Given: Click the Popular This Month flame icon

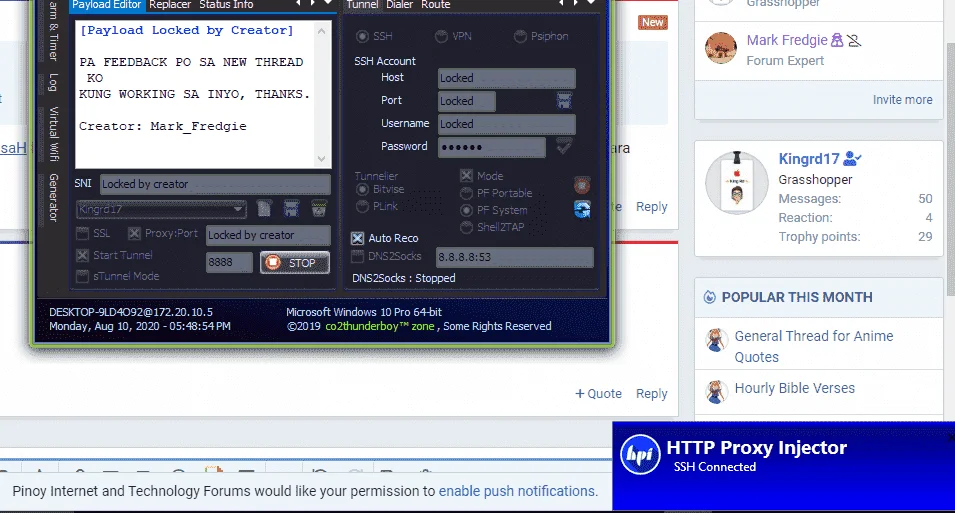Looking at the screenshot, I should click(x=710, y=297).
